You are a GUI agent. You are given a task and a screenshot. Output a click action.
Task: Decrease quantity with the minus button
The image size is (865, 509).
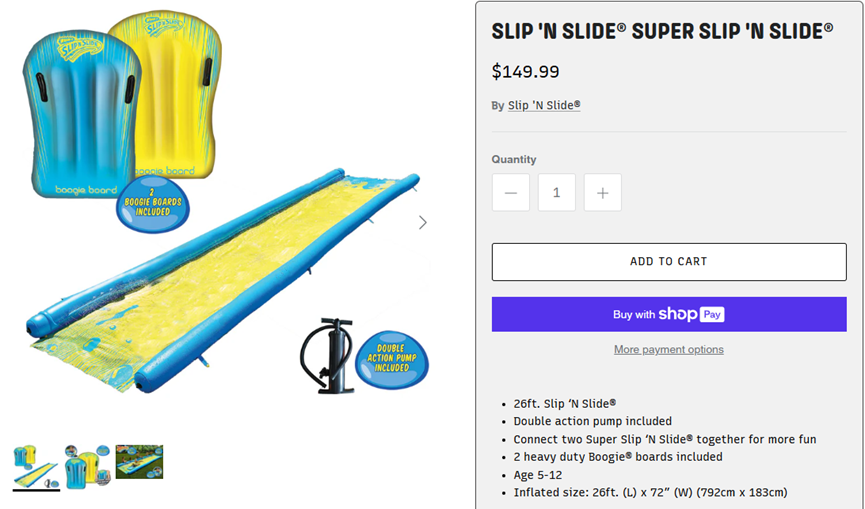point(510,193)
